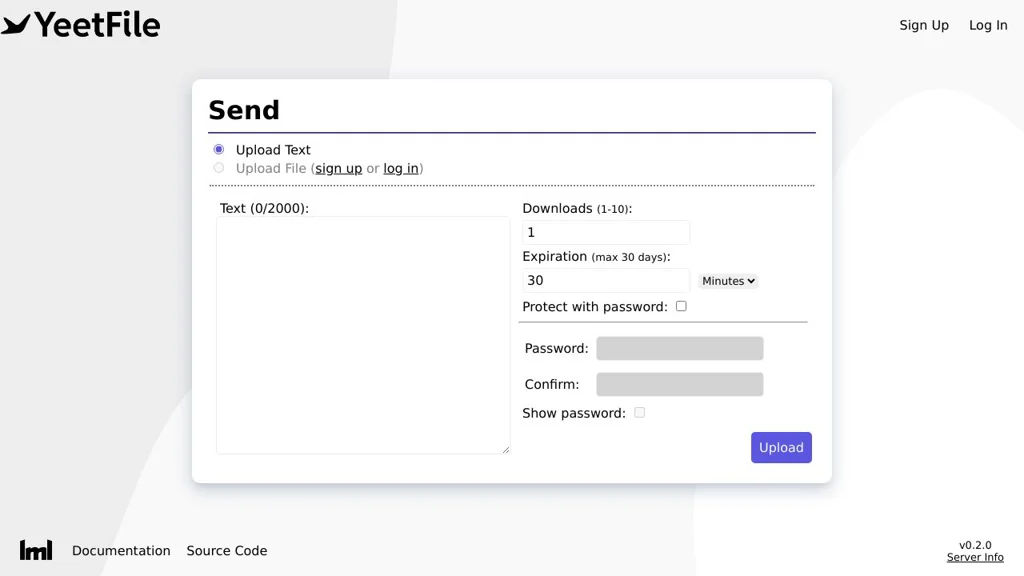
Task: Follow the "sign up" link beside Upload File
Action: tap(339, 169)
